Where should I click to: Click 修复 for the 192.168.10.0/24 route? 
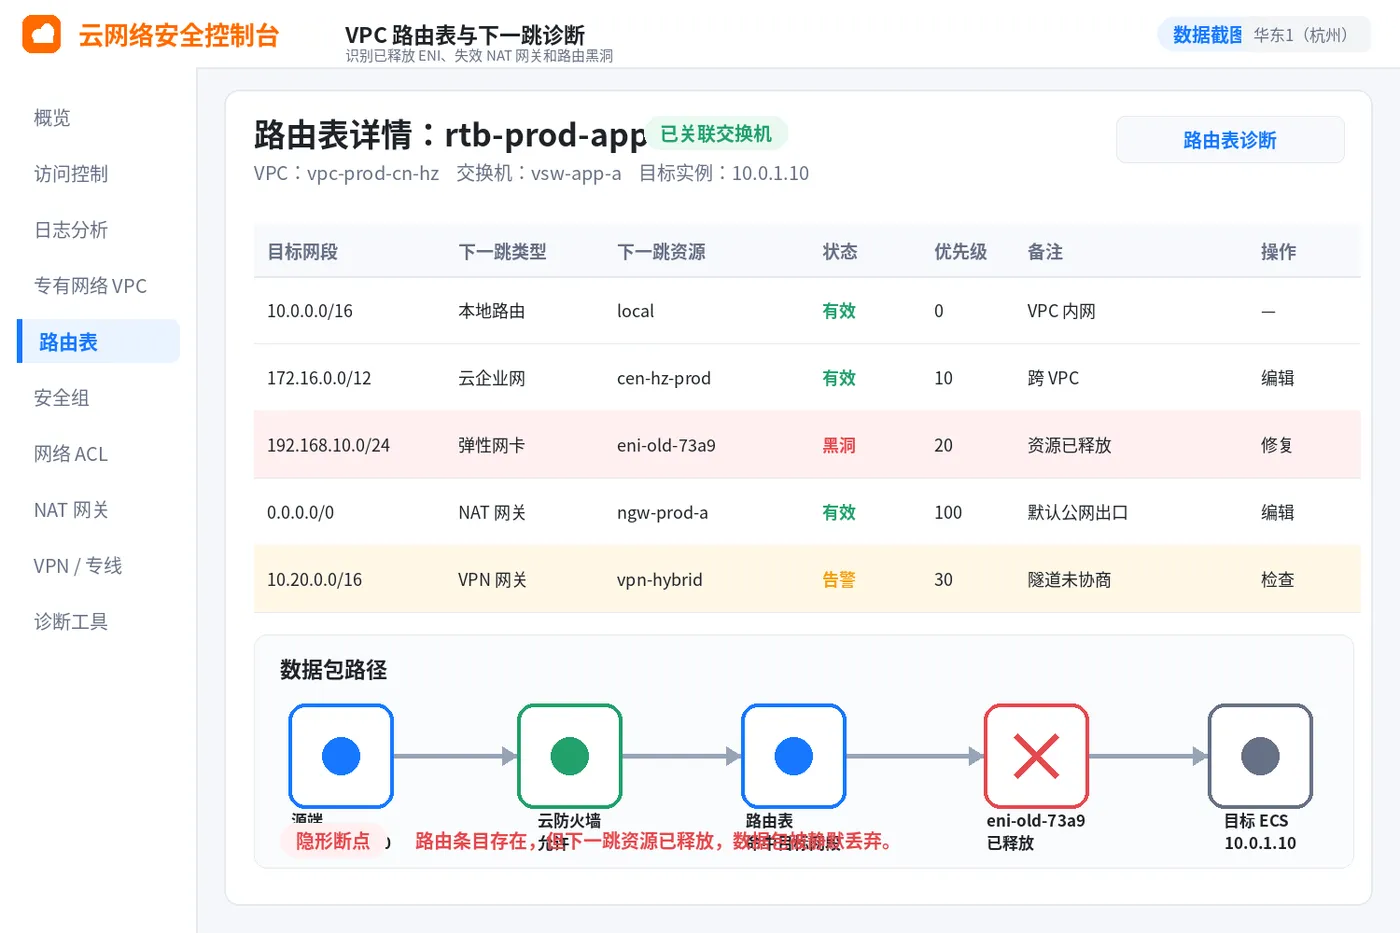click(x=1277, y=445)
